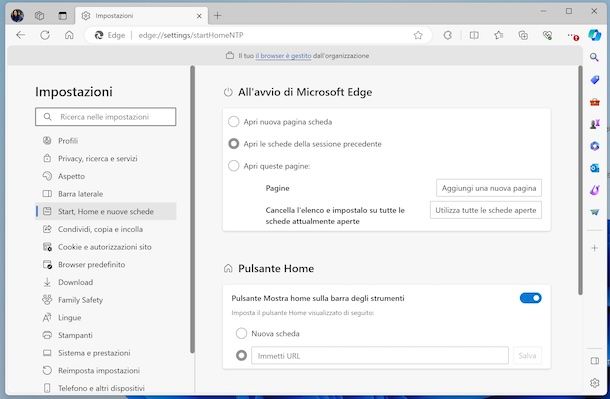Go back with the back arrow
Image resolution: width=610 pixels, height=399 pixels.
tap(21, 35)
